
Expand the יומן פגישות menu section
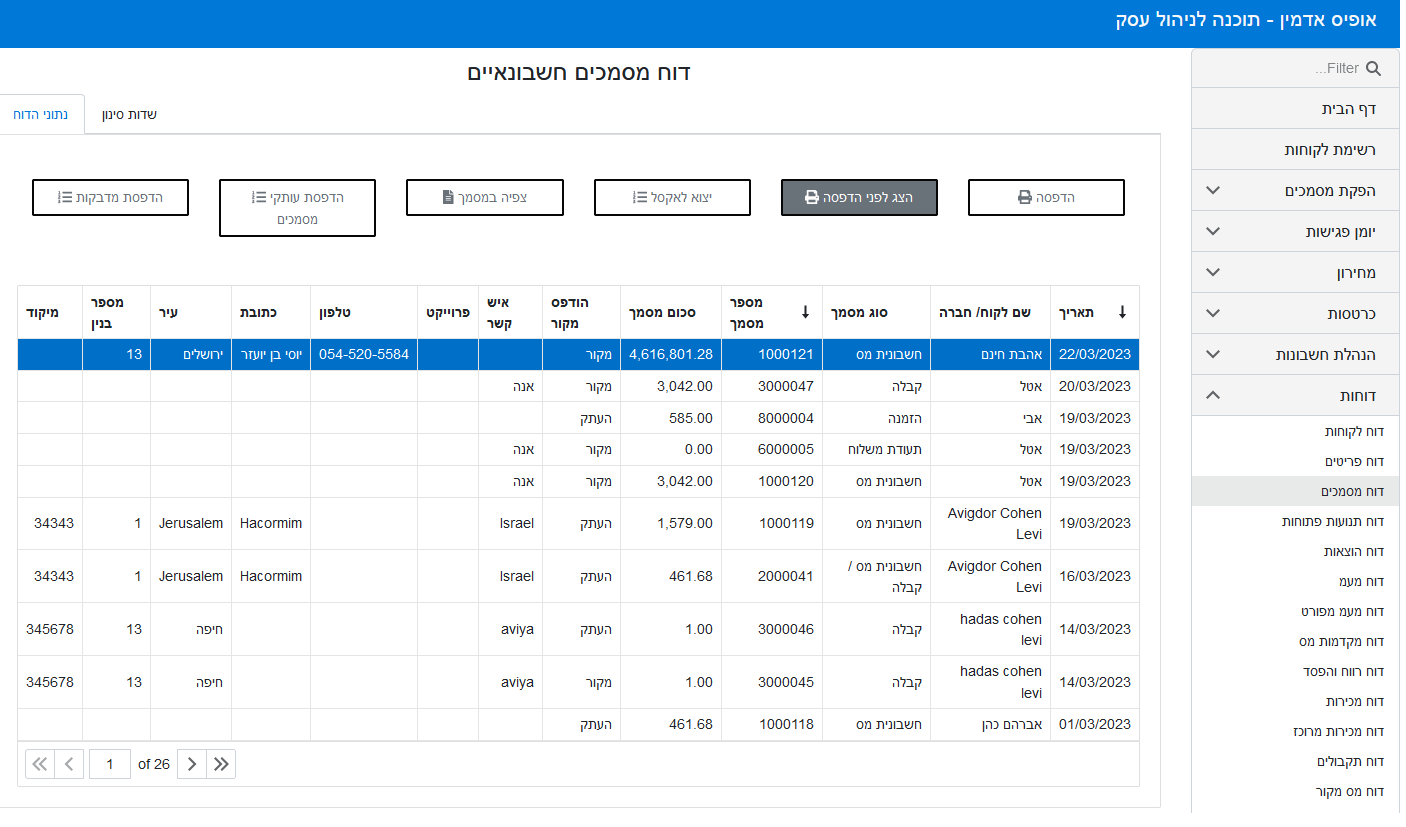point(1295,231)
